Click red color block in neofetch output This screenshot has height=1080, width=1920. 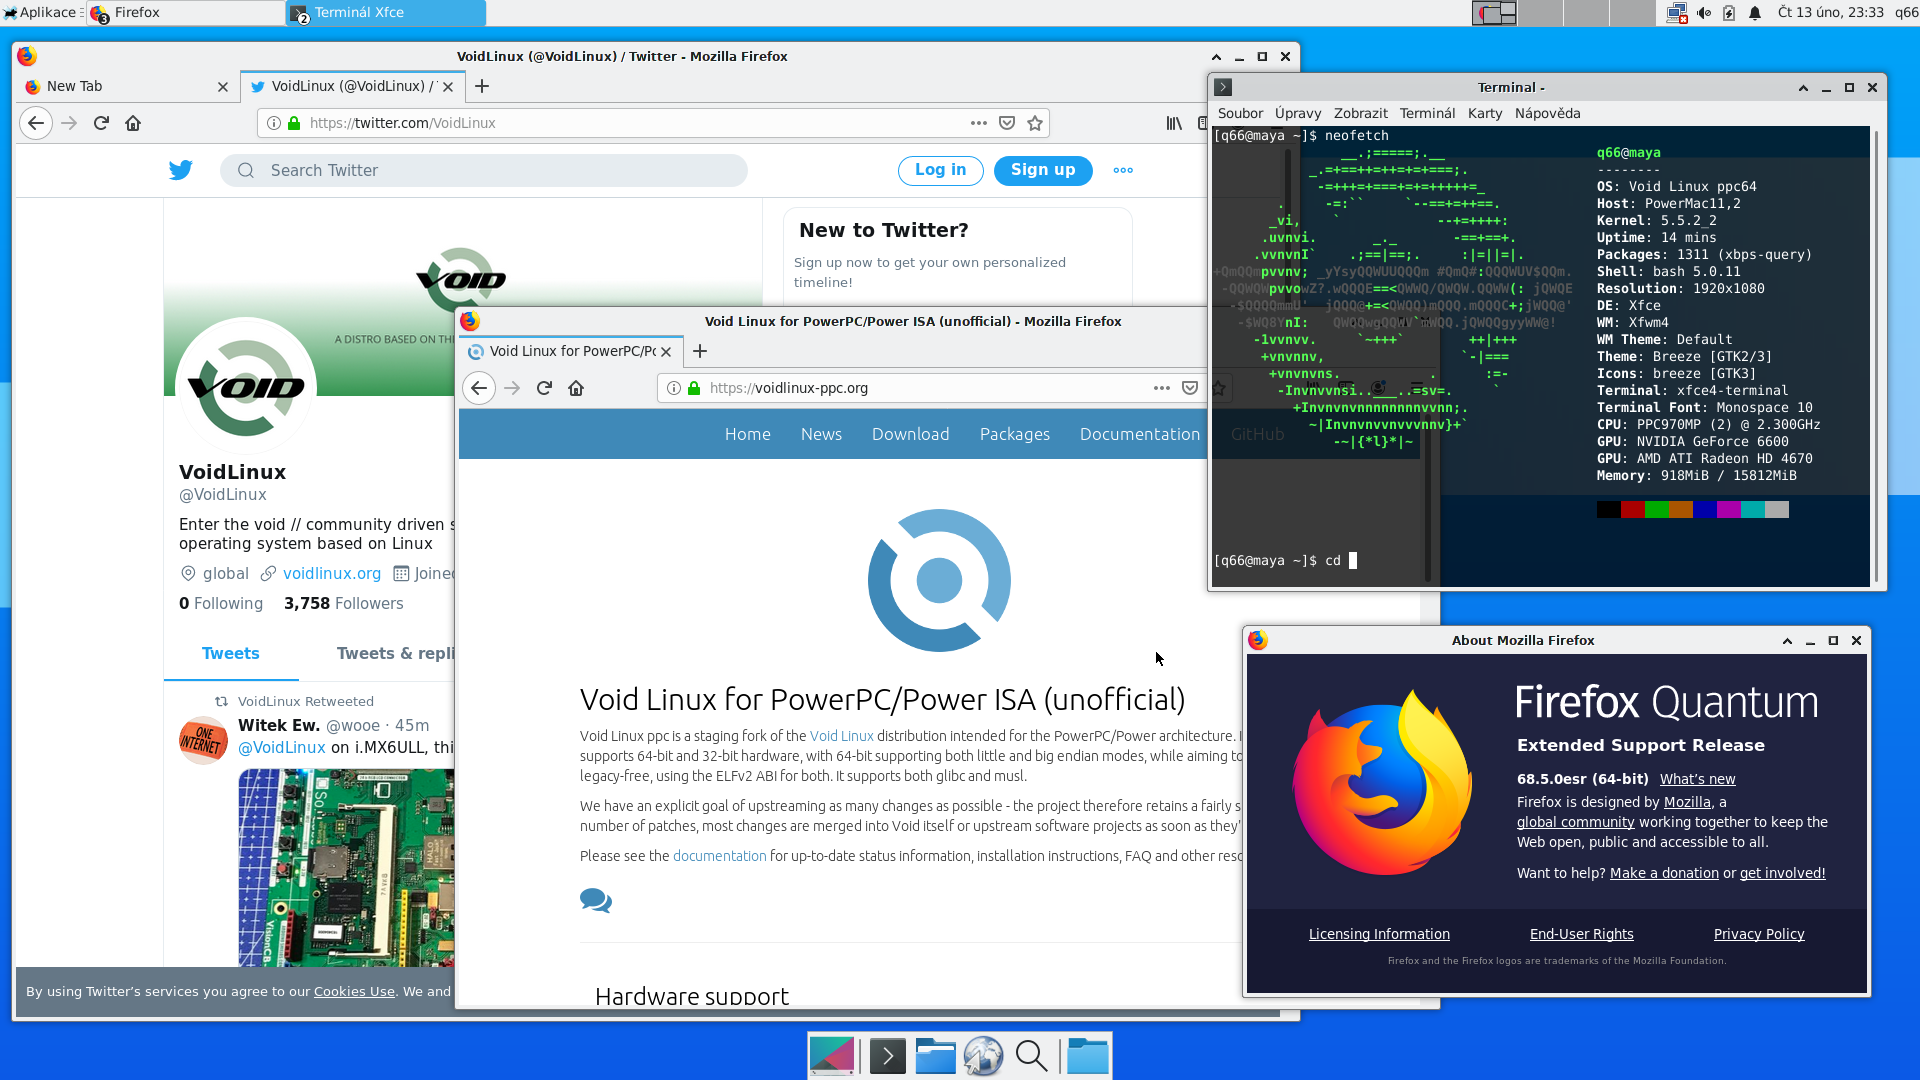[1632, 510]
